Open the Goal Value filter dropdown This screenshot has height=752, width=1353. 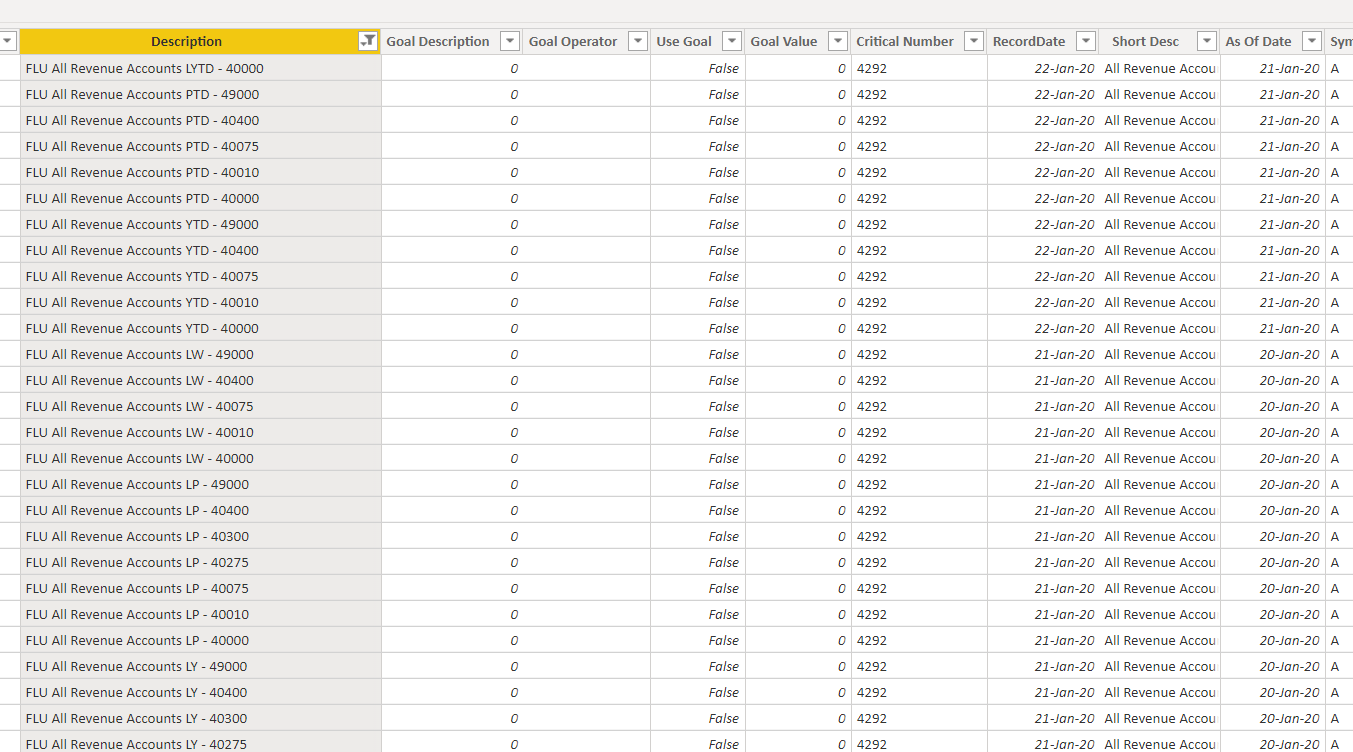click(838, 41)
